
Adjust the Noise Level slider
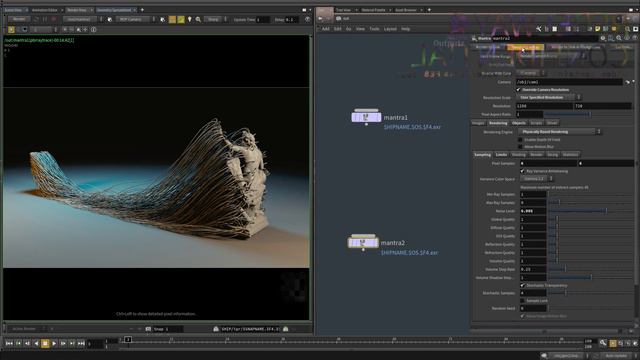590,211
